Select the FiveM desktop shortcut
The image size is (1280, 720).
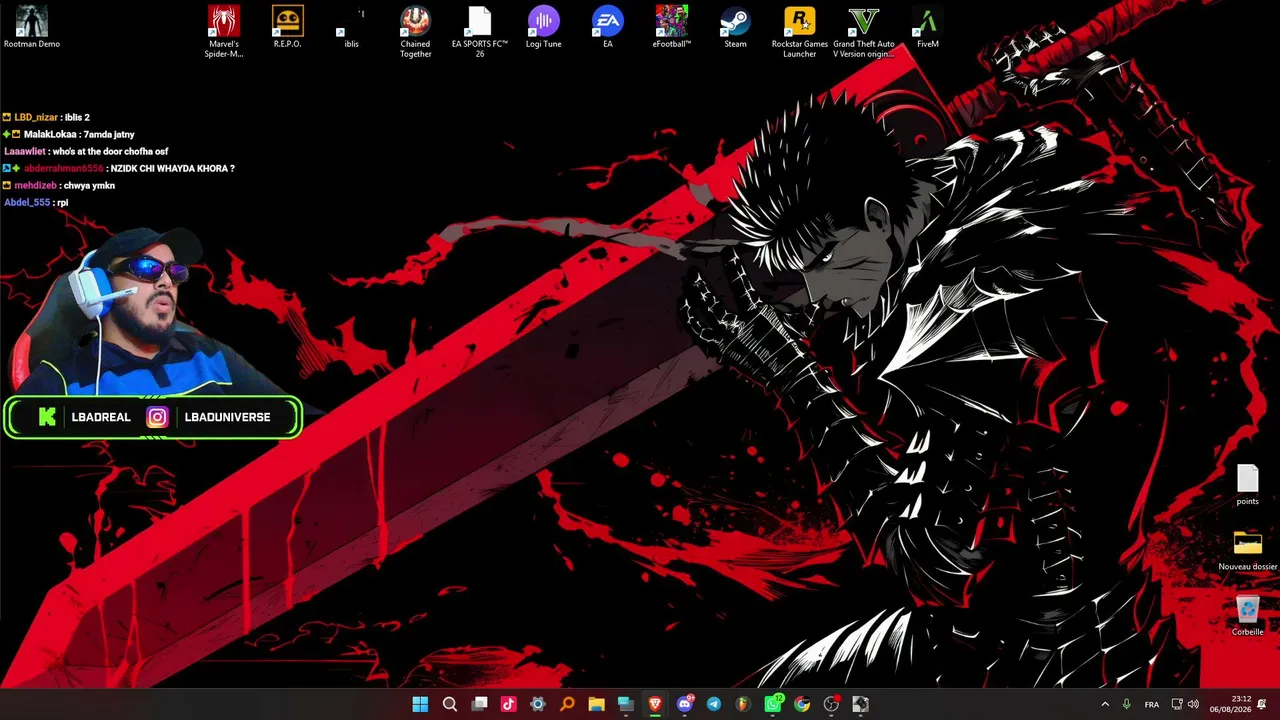[928, 27]
